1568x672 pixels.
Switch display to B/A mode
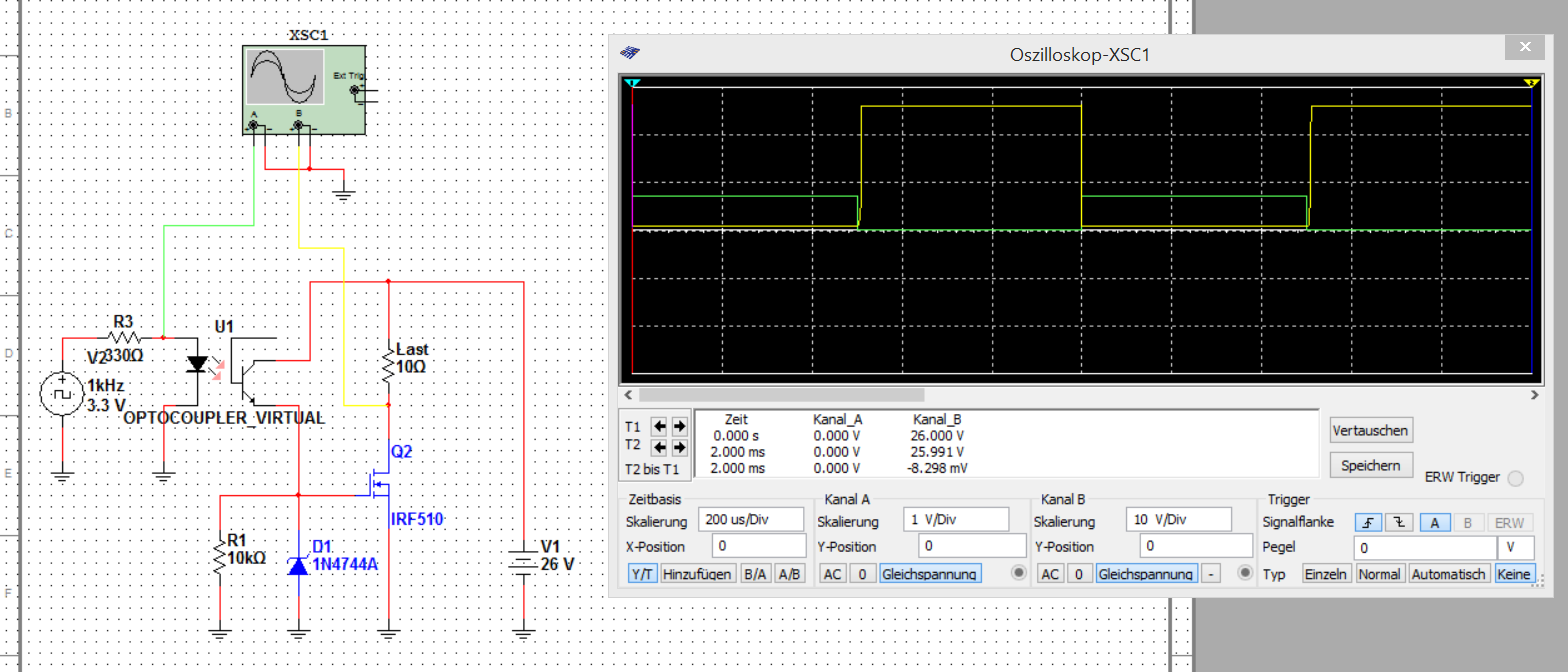754,574
